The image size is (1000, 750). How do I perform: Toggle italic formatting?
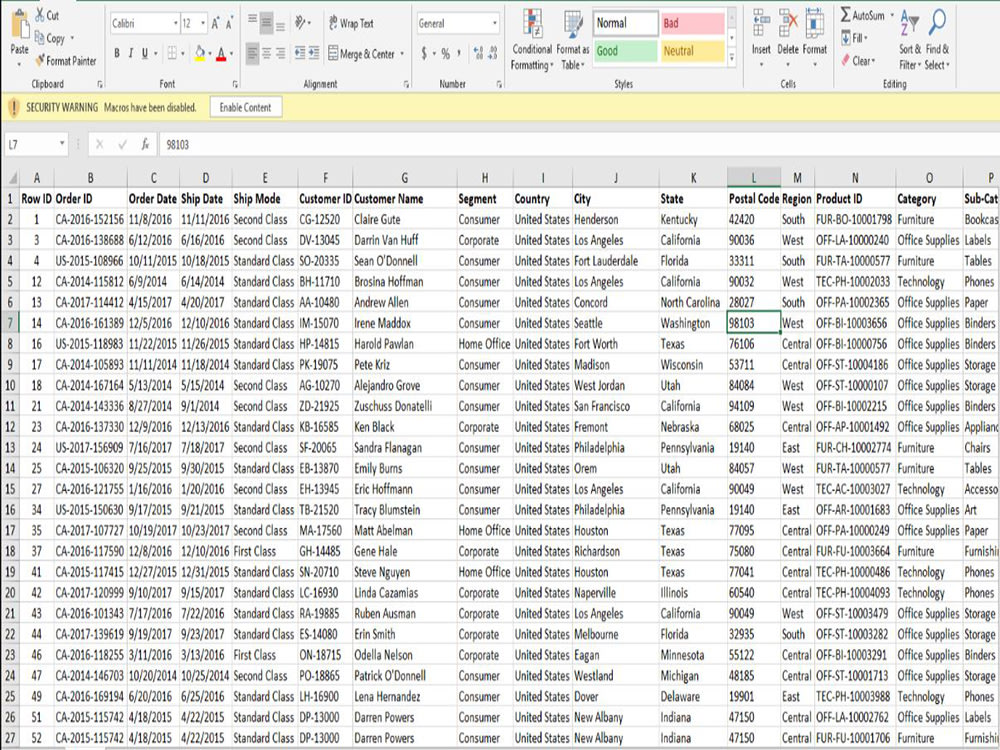(x=131, y=54)
